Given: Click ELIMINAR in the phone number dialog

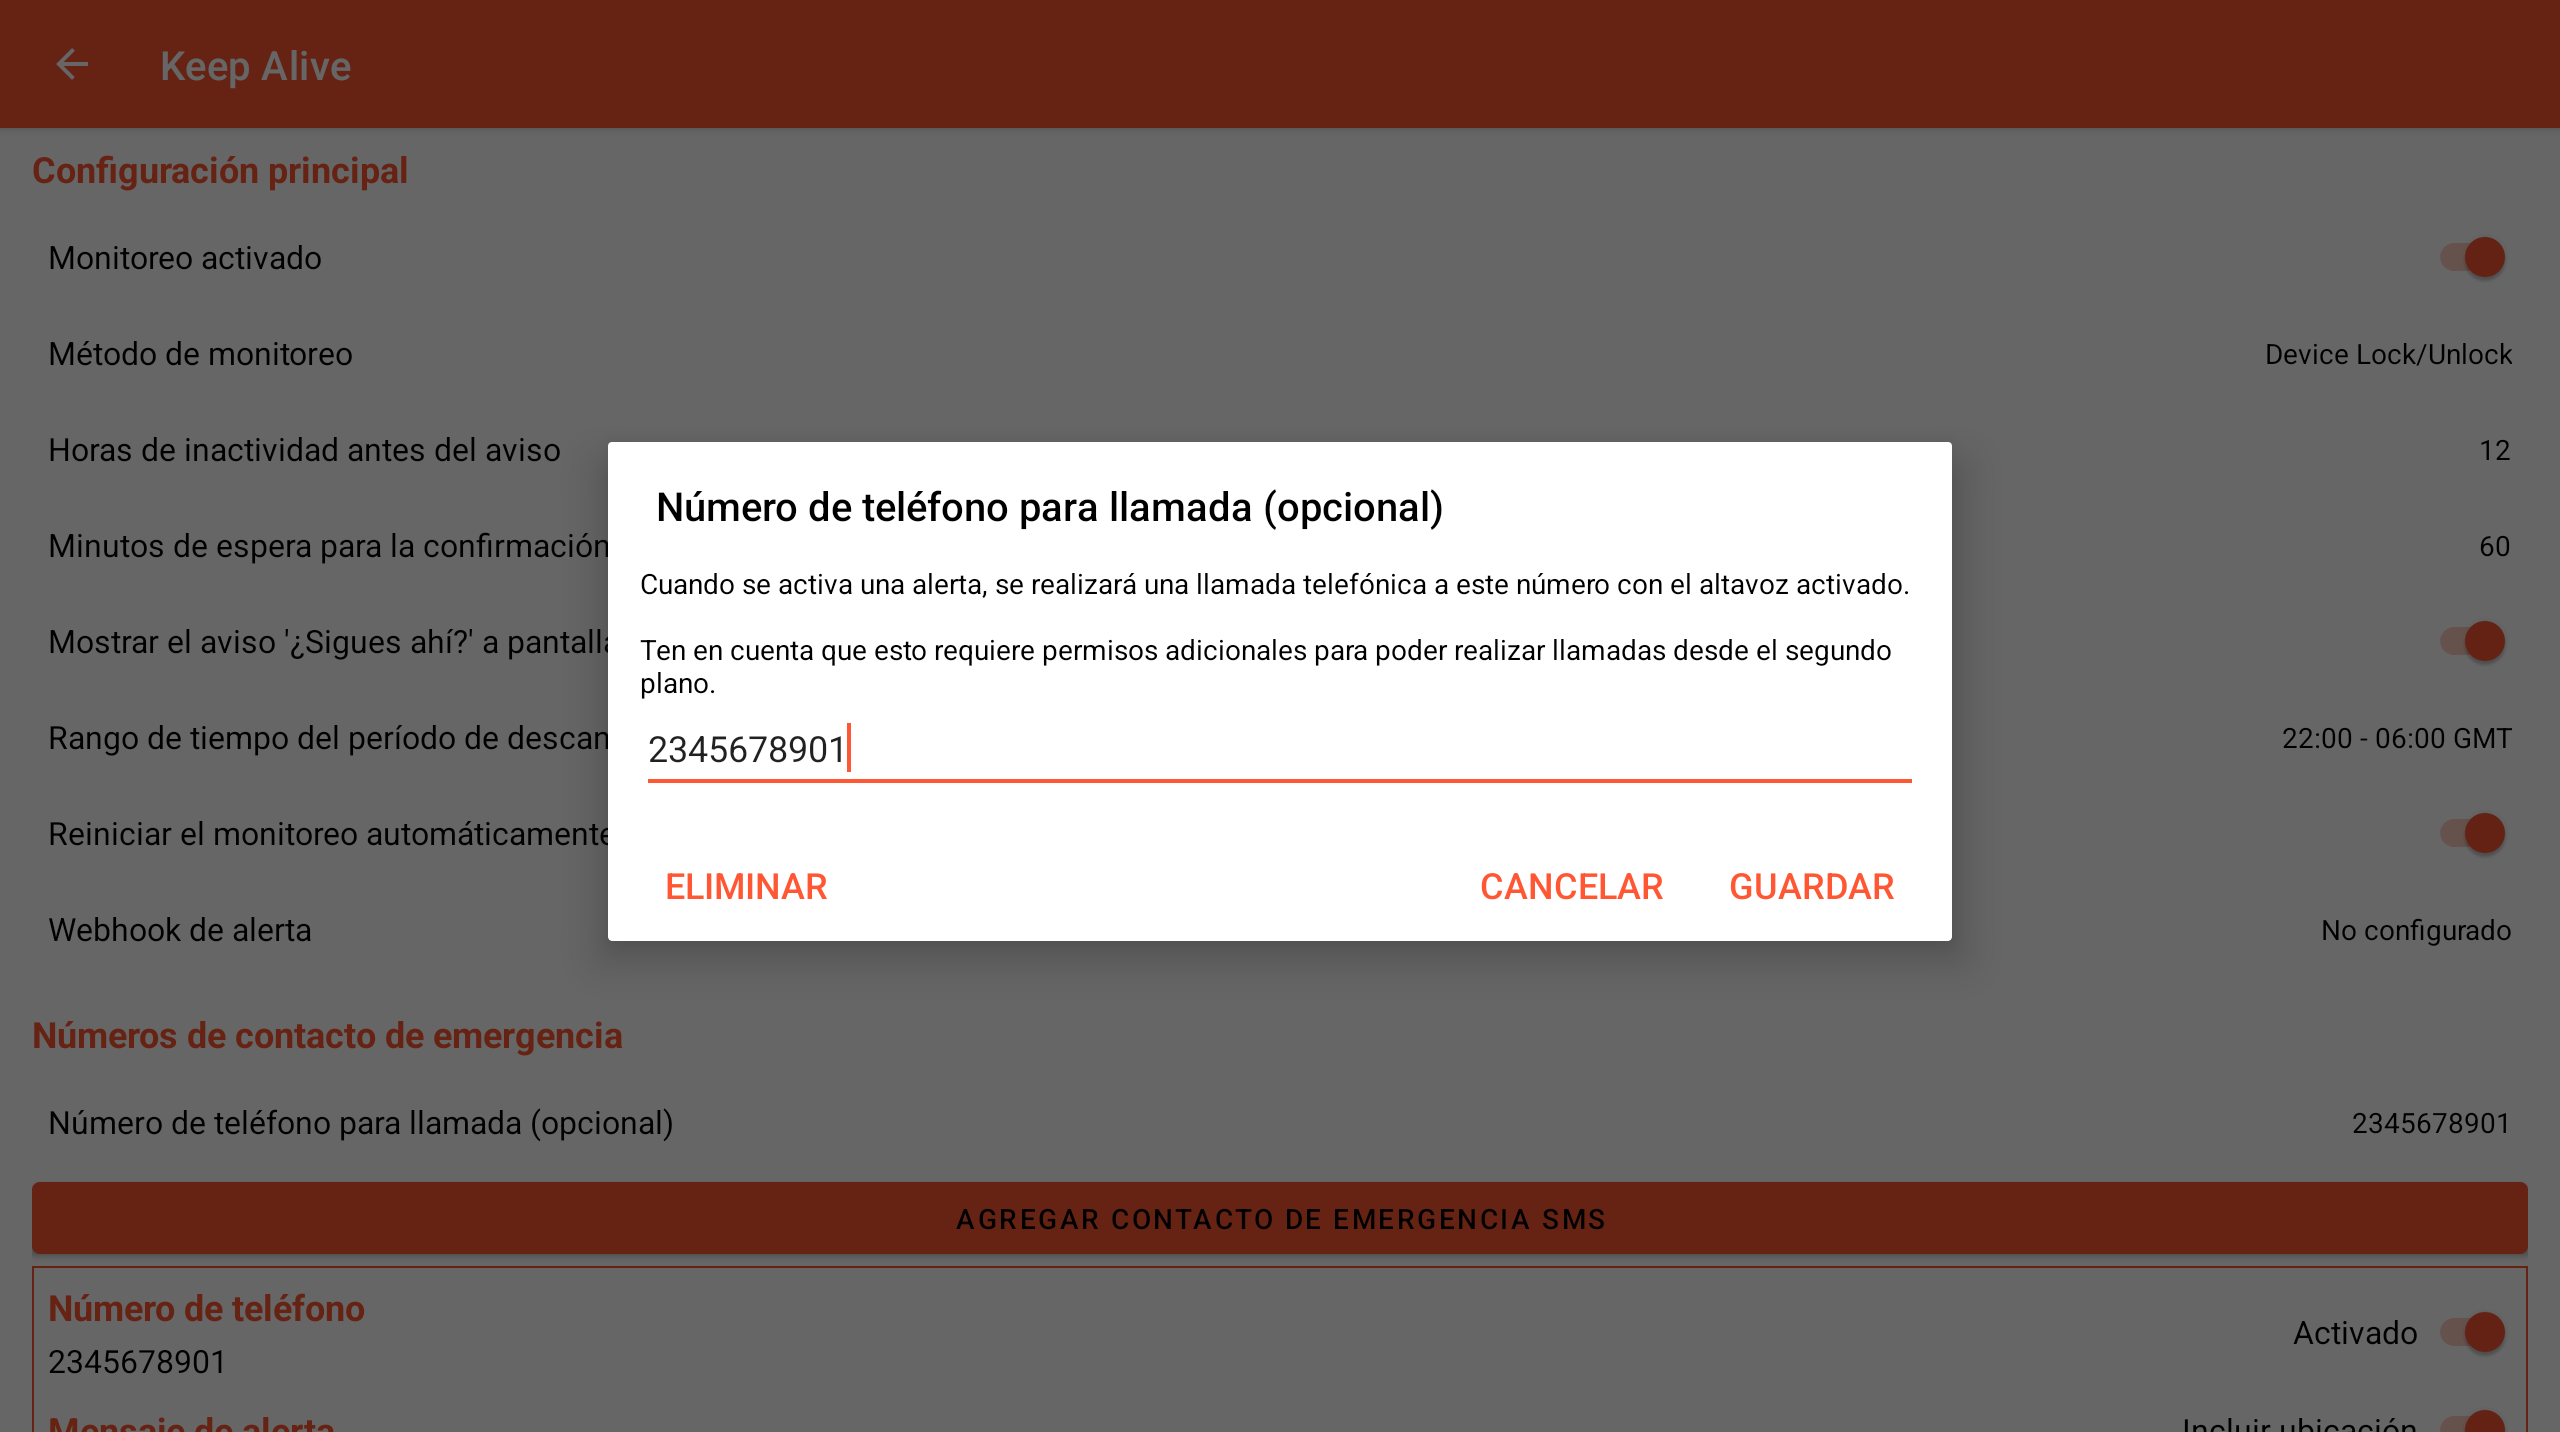Looking at the screenshot, I should click(746, 887).
